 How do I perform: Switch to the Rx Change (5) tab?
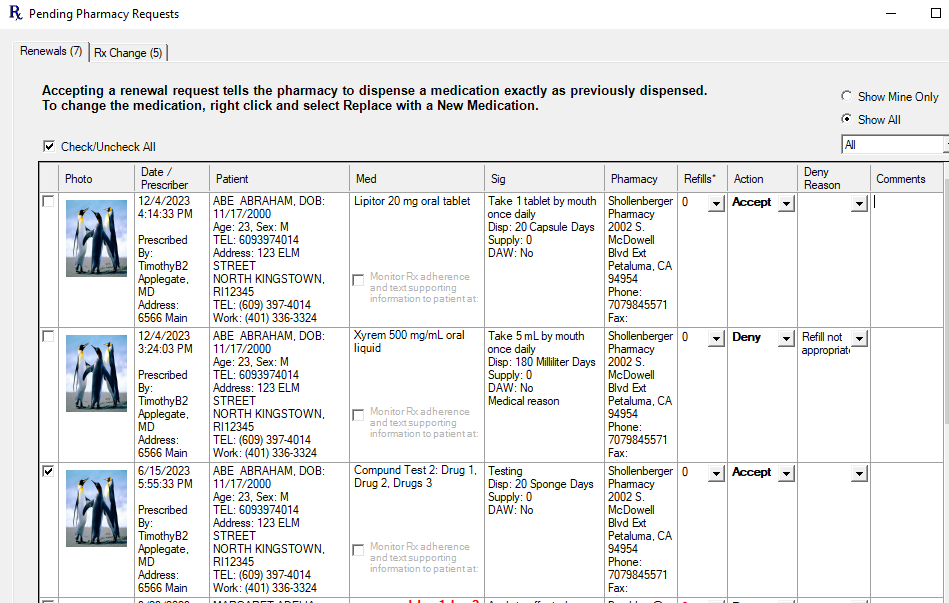128,52
